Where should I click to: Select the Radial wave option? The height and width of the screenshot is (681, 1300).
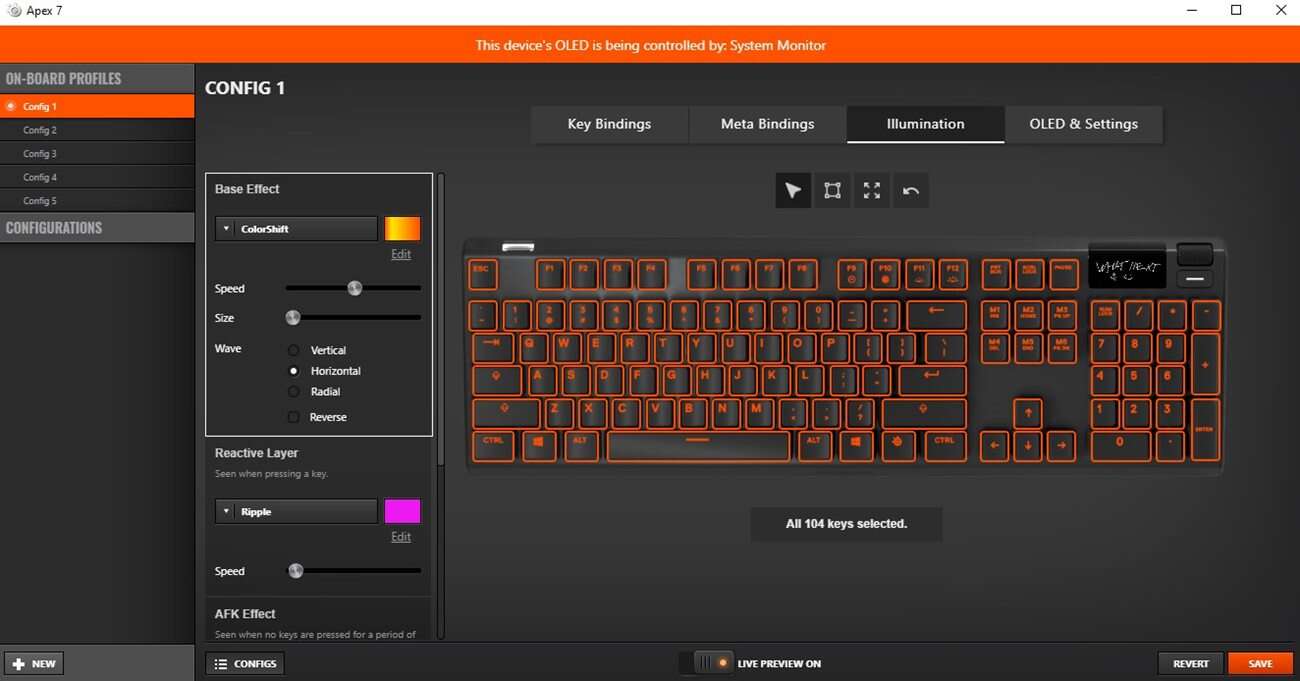[x=293, y=392]
